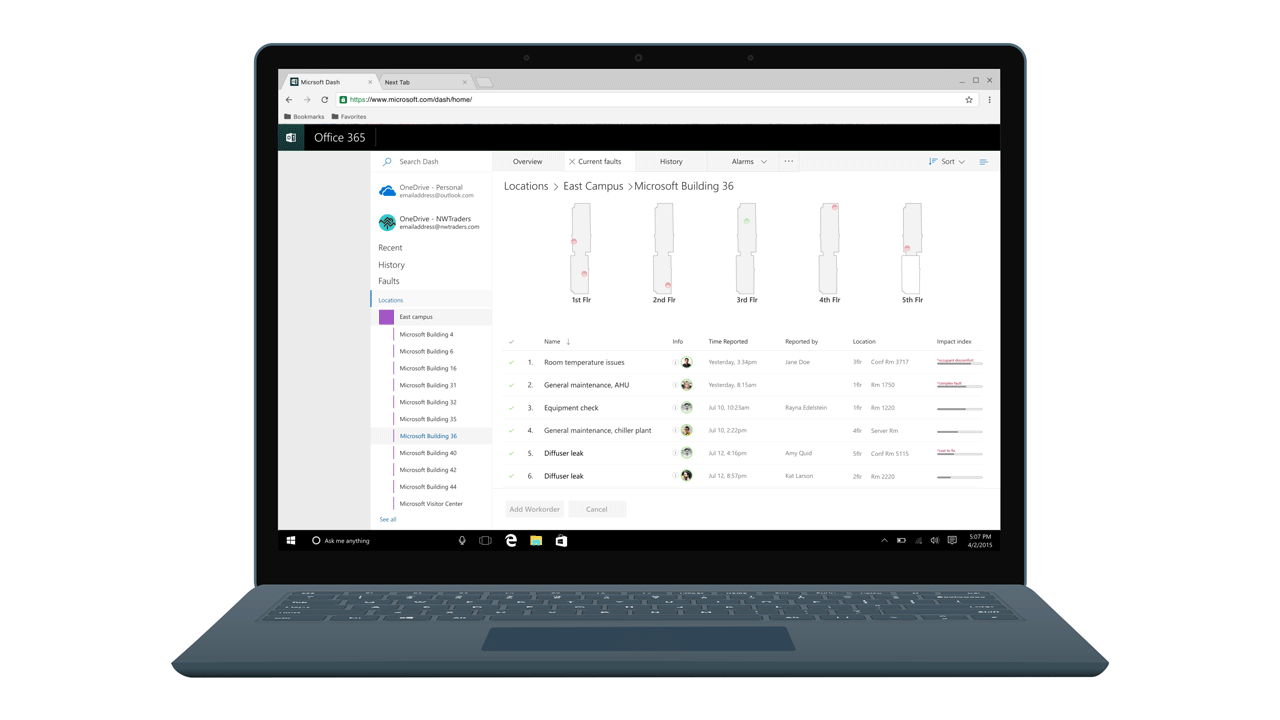
Task: Click the volume icon in tray
Action: pos(935,541)
